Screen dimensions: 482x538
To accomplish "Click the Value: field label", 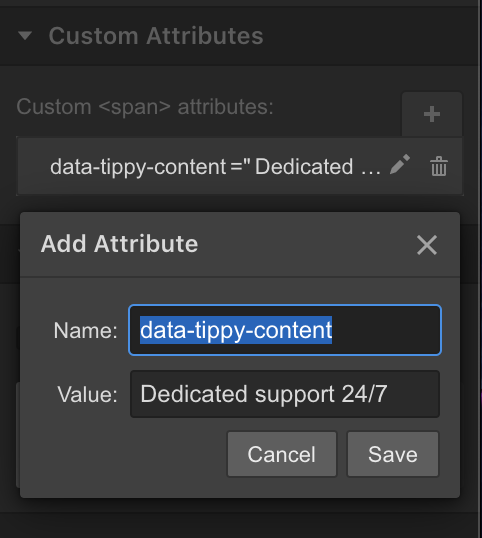I will [87, 395].
